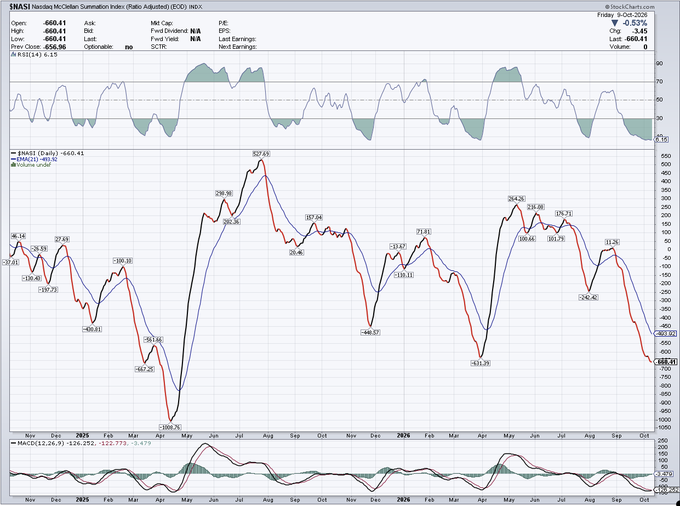
Task: Click the 216.08 peak label
Action: [x=536, y=207]
